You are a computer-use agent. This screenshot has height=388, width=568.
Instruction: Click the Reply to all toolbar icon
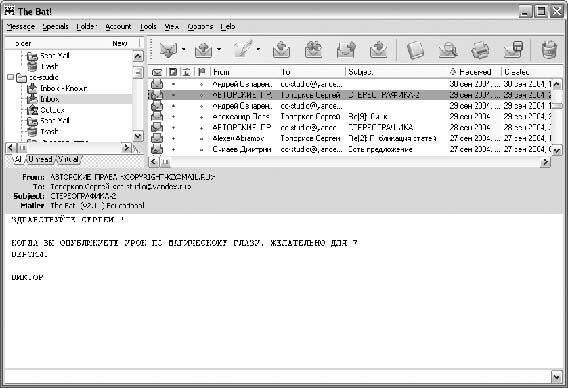coord(314,50)
